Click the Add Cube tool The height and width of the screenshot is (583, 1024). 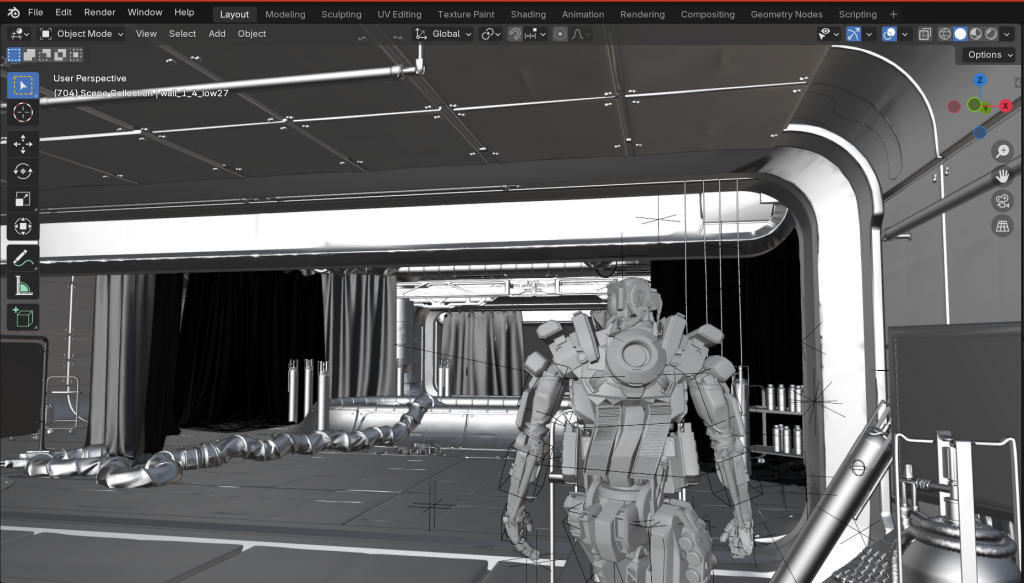(x=23, y=318)
